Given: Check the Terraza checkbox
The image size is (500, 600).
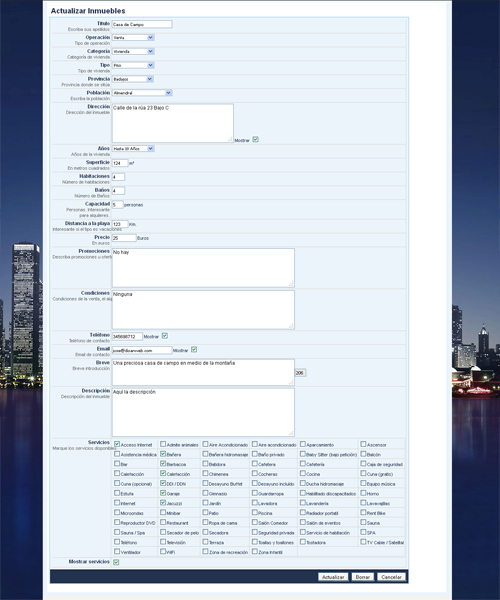Looking at the screenshot, I should pyautogui.click(x=205, y=542).
